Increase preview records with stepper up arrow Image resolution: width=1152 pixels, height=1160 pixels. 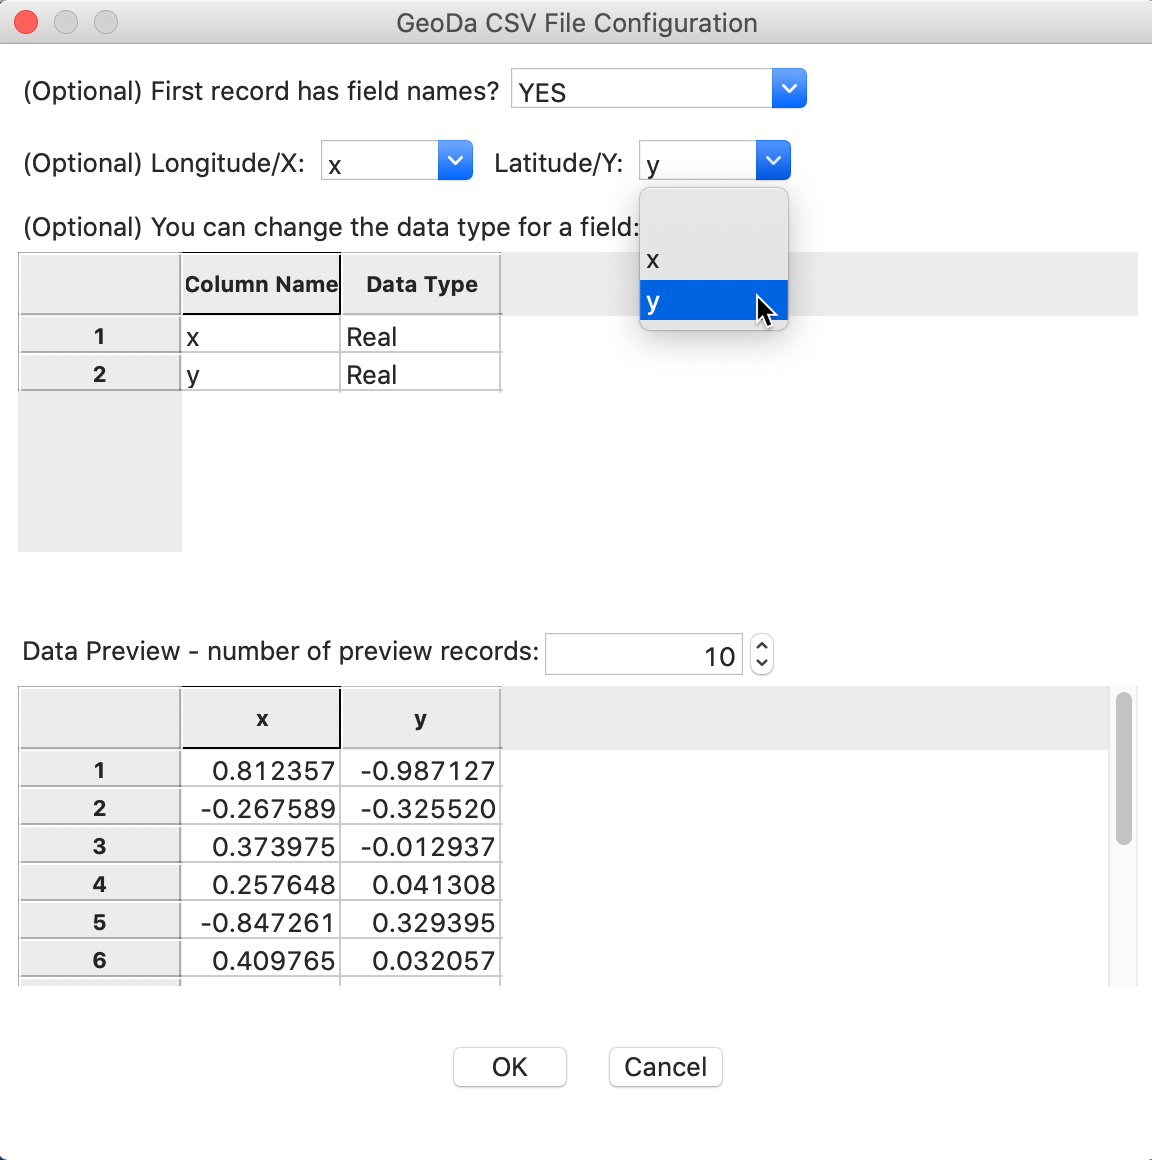pos(762,646)
